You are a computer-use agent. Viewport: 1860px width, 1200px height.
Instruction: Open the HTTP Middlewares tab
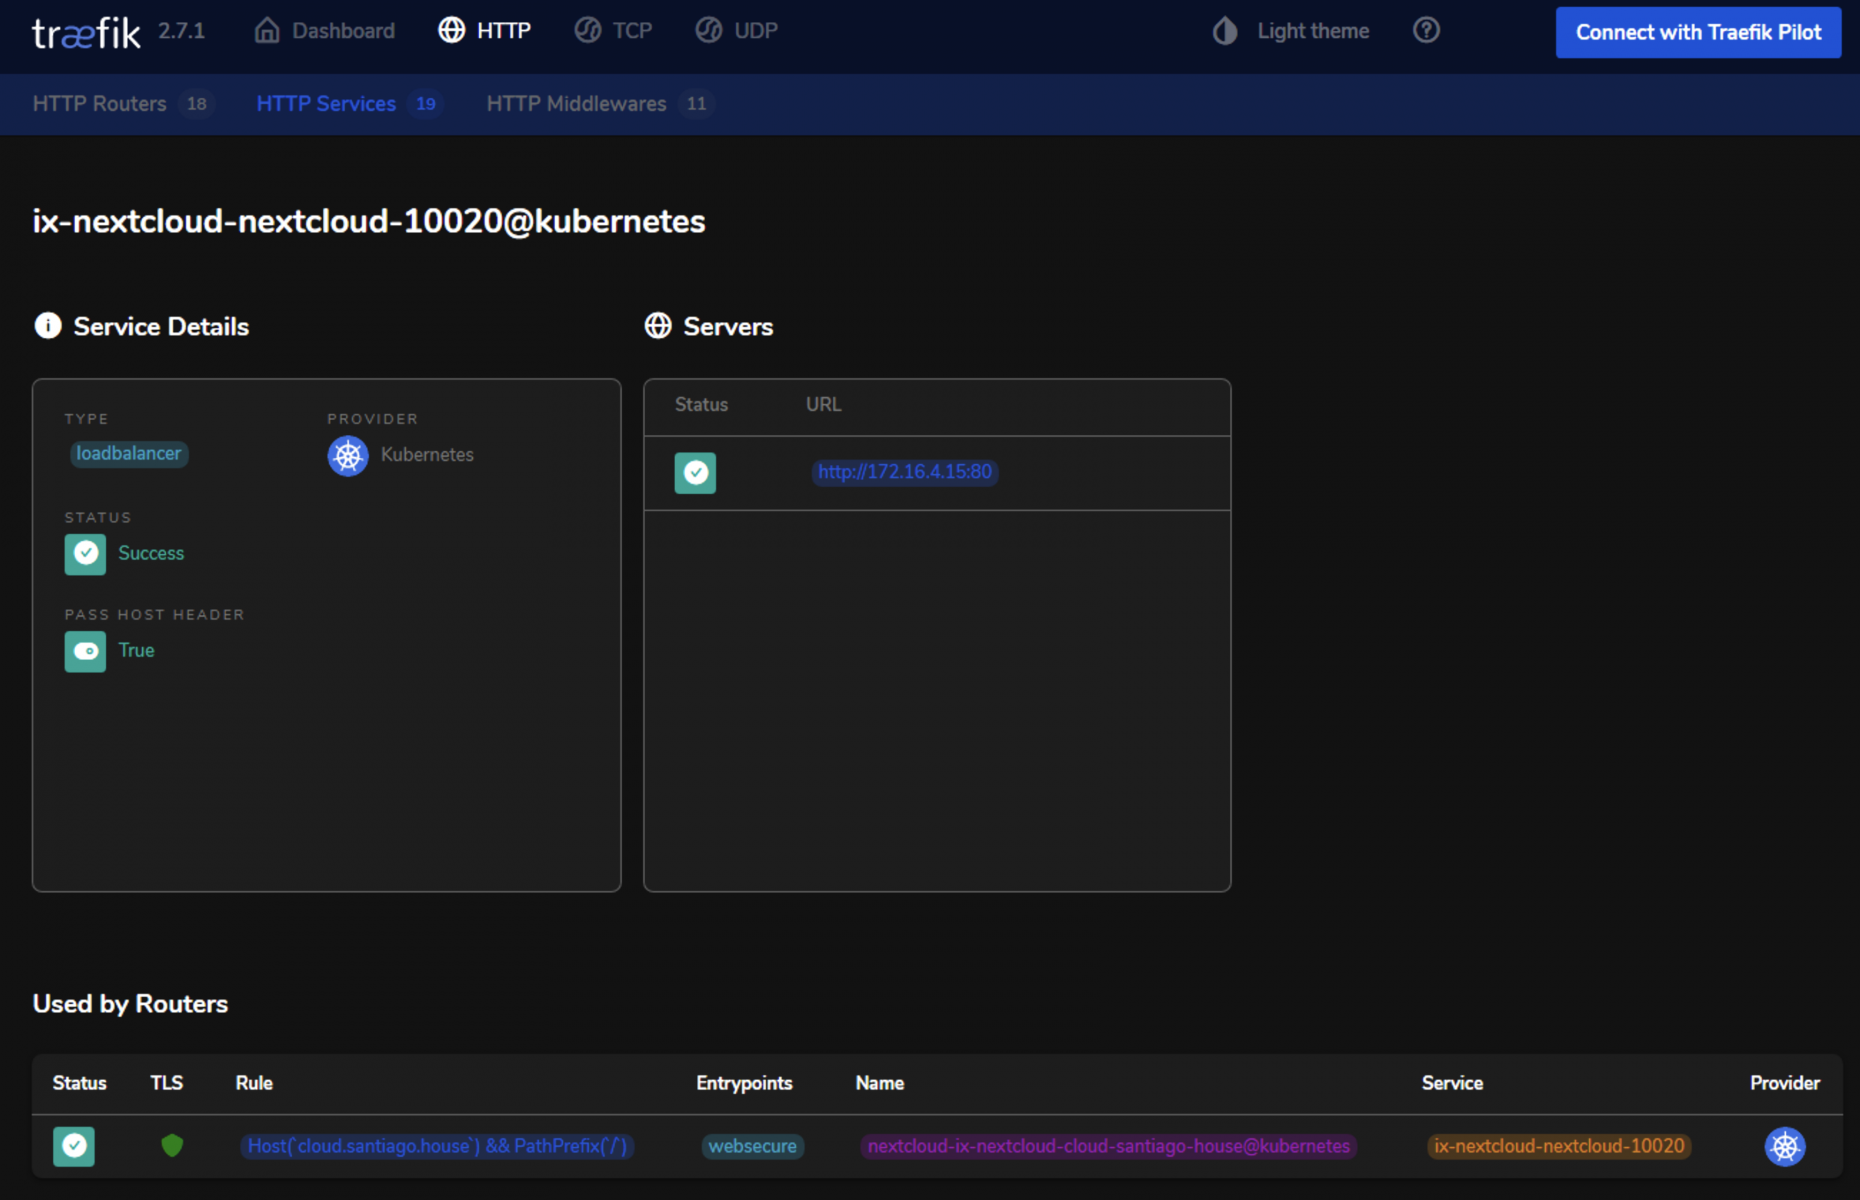(576, 104)
